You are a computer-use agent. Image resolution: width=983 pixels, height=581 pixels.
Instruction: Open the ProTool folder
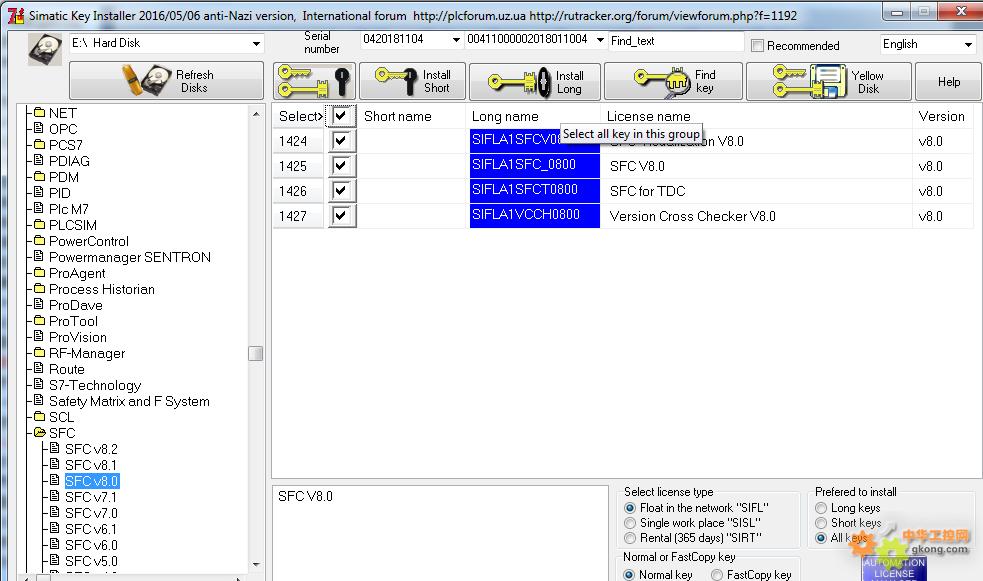tap(73, 321)
